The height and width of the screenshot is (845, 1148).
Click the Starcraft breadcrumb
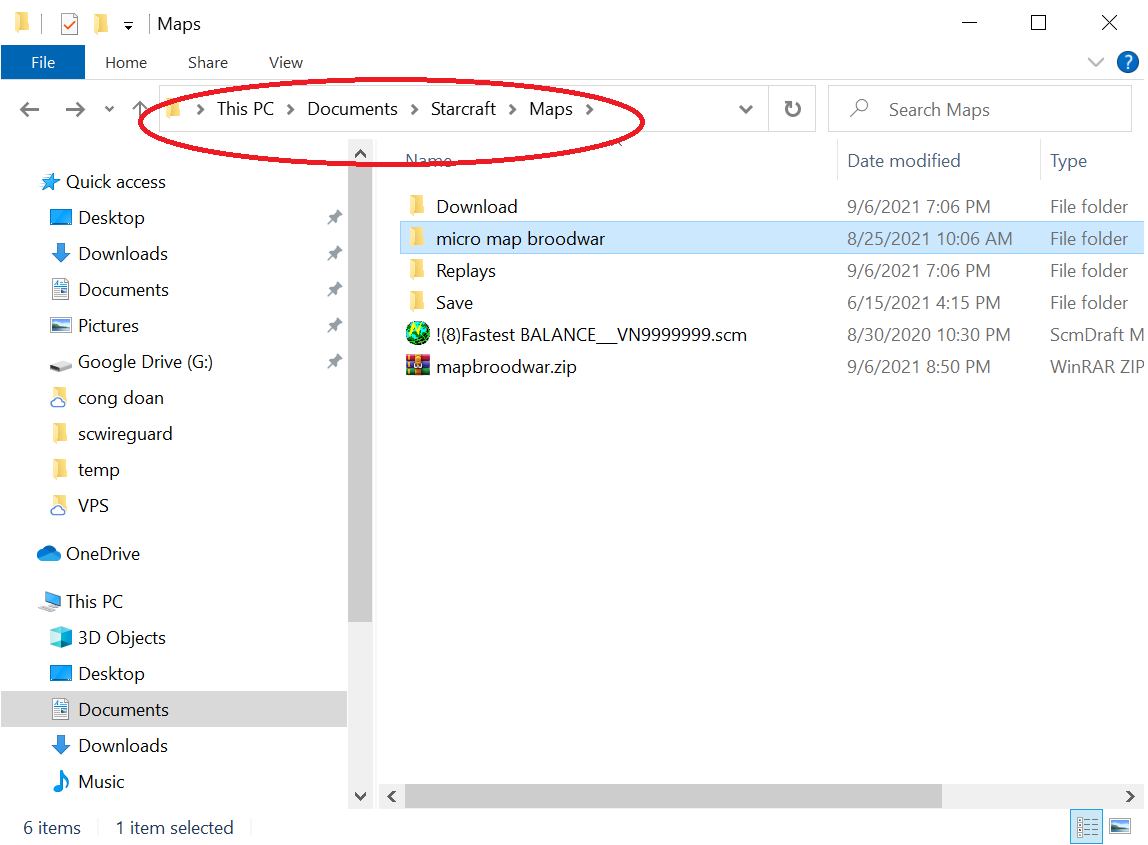click(463, 108)
